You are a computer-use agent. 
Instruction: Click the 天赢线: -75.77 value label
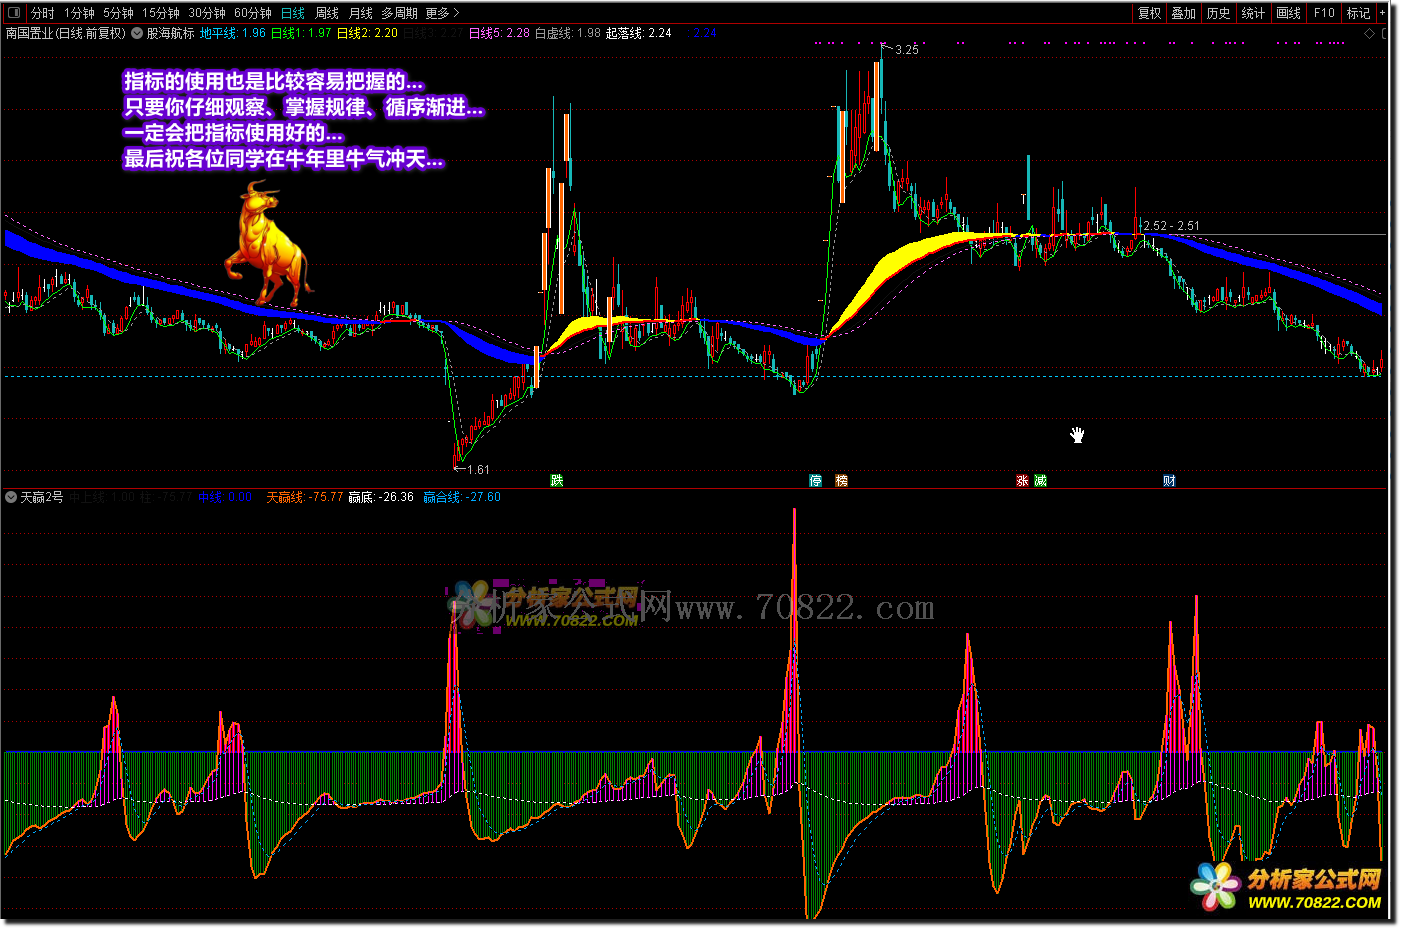pos(304,497)
